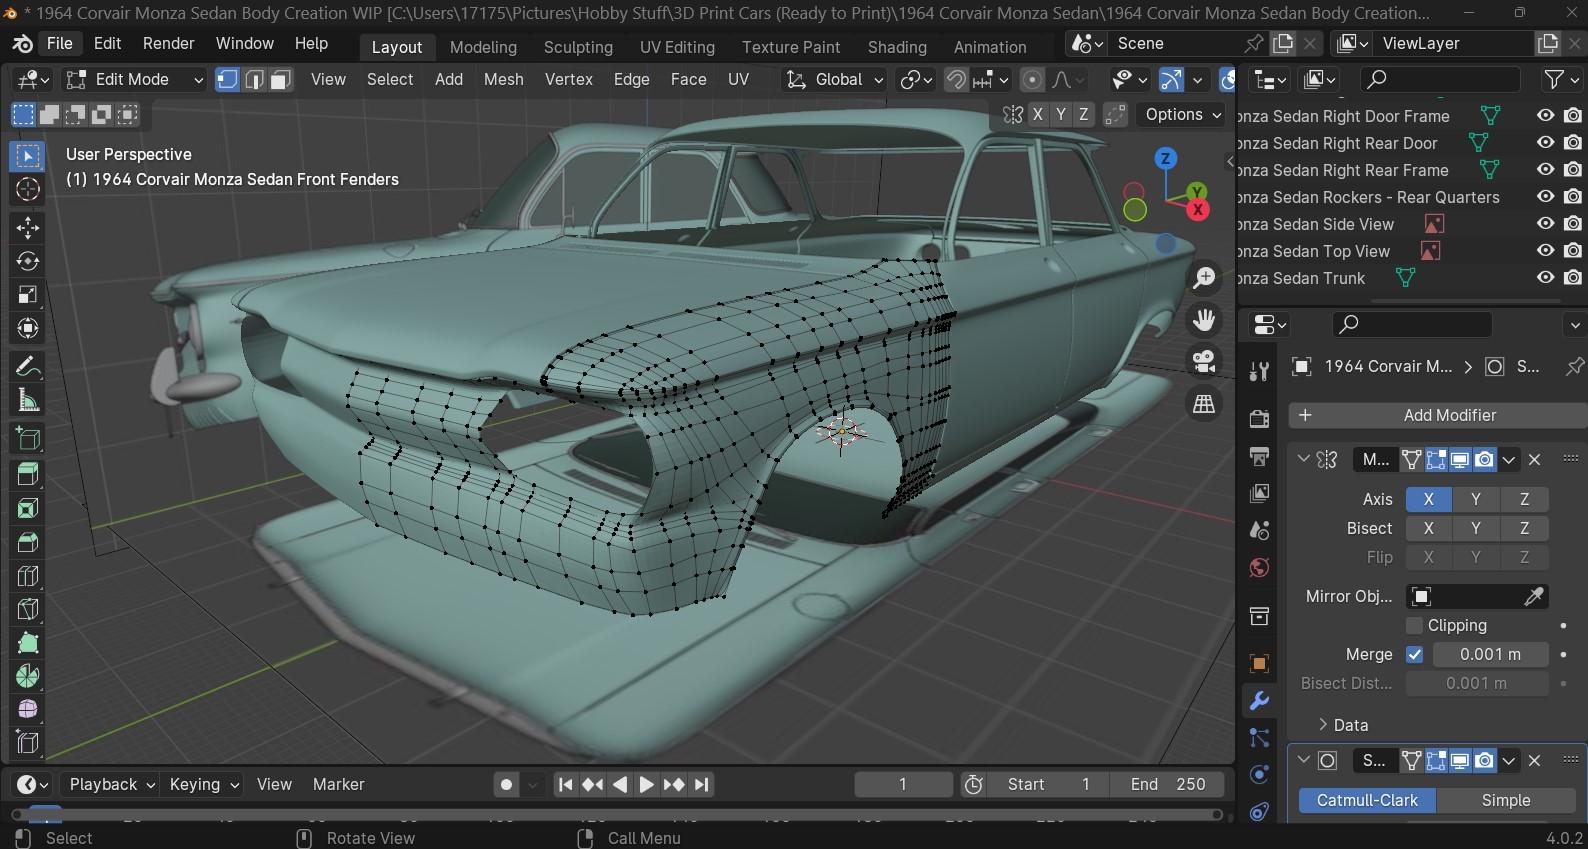Select the Spin tool
The height and width of the screenshot is (849, 1588).
[x=28, y=676]
